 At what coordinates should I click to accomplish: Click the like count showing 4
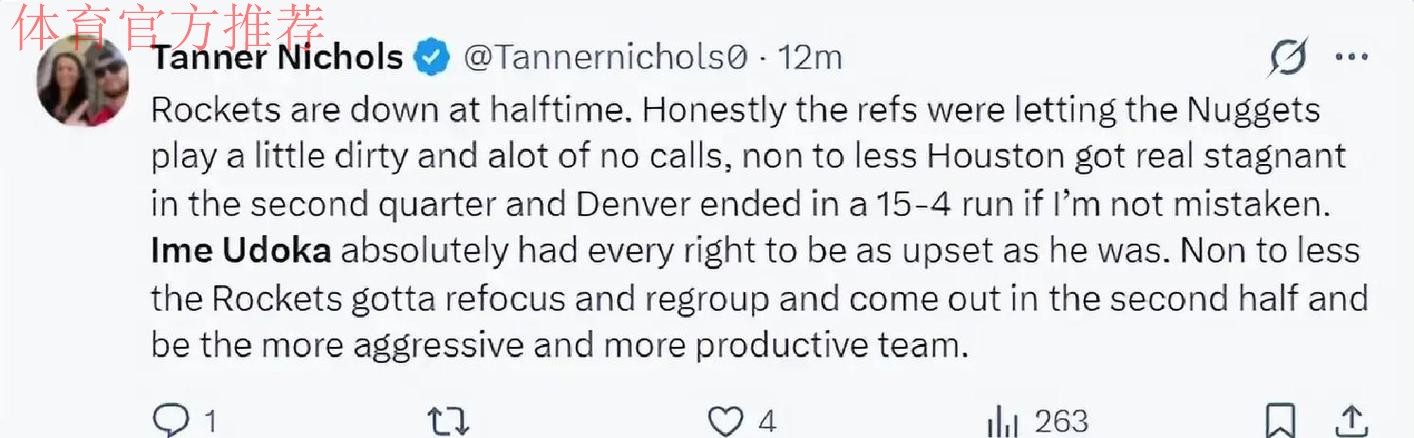(767, 421)
